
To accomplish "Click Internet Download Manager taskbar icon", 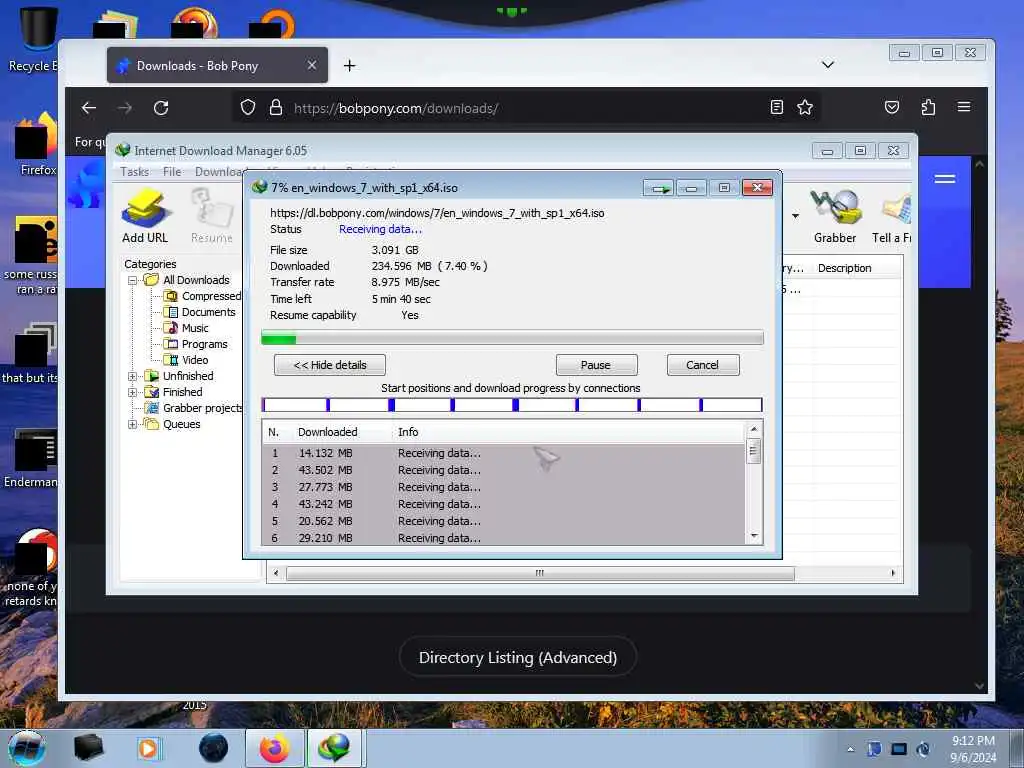I will pyautogui.click(x=334, y=748).
